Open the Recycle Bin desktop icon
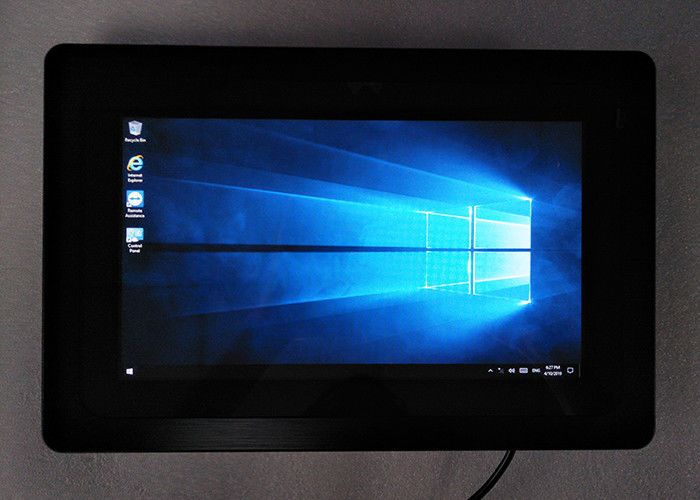The width and height of the screenshot is (700, 500). 135,131
